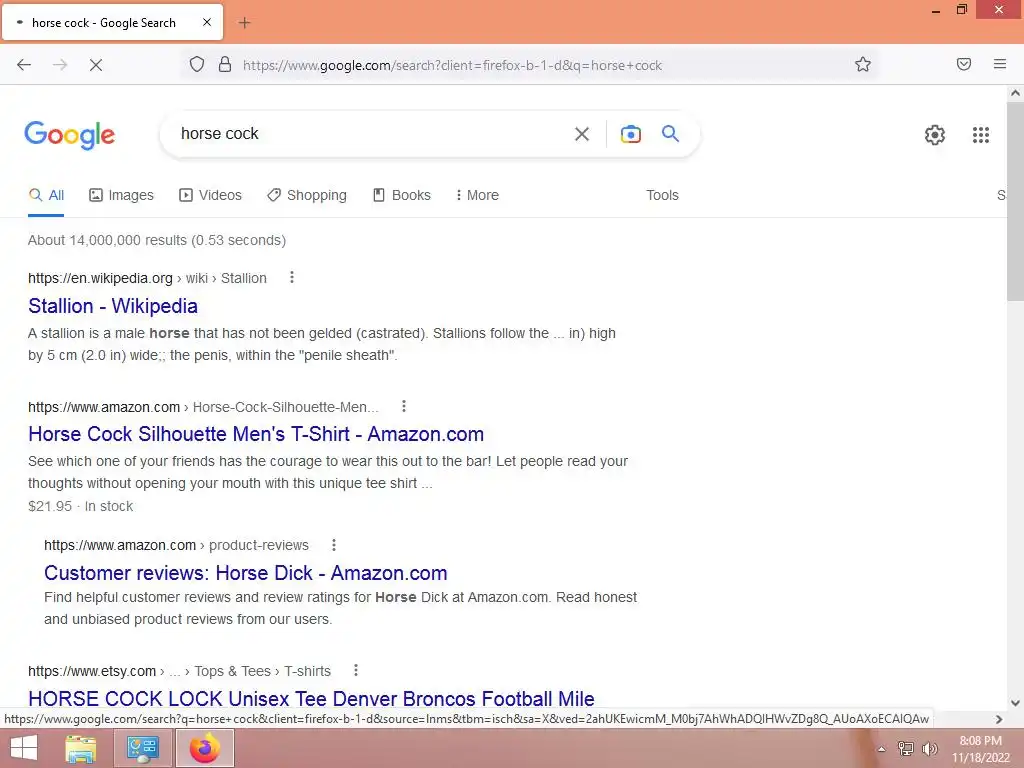Image resolution: width=1024 pixels, height=768 pixels.
Task: Show hidden system tray icons
Action: [881, 749]
